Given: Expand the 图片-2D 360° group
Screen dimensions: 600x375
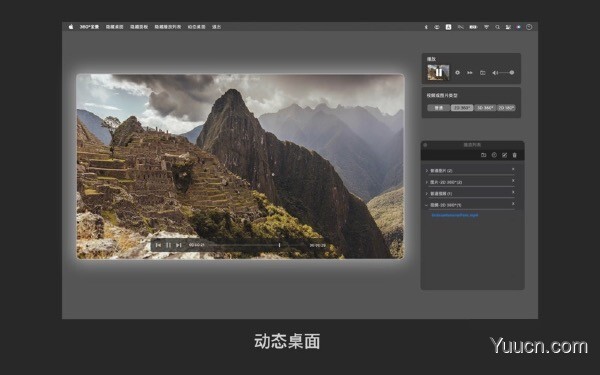Looking at the screenshot, I should (x=427, y=182).
